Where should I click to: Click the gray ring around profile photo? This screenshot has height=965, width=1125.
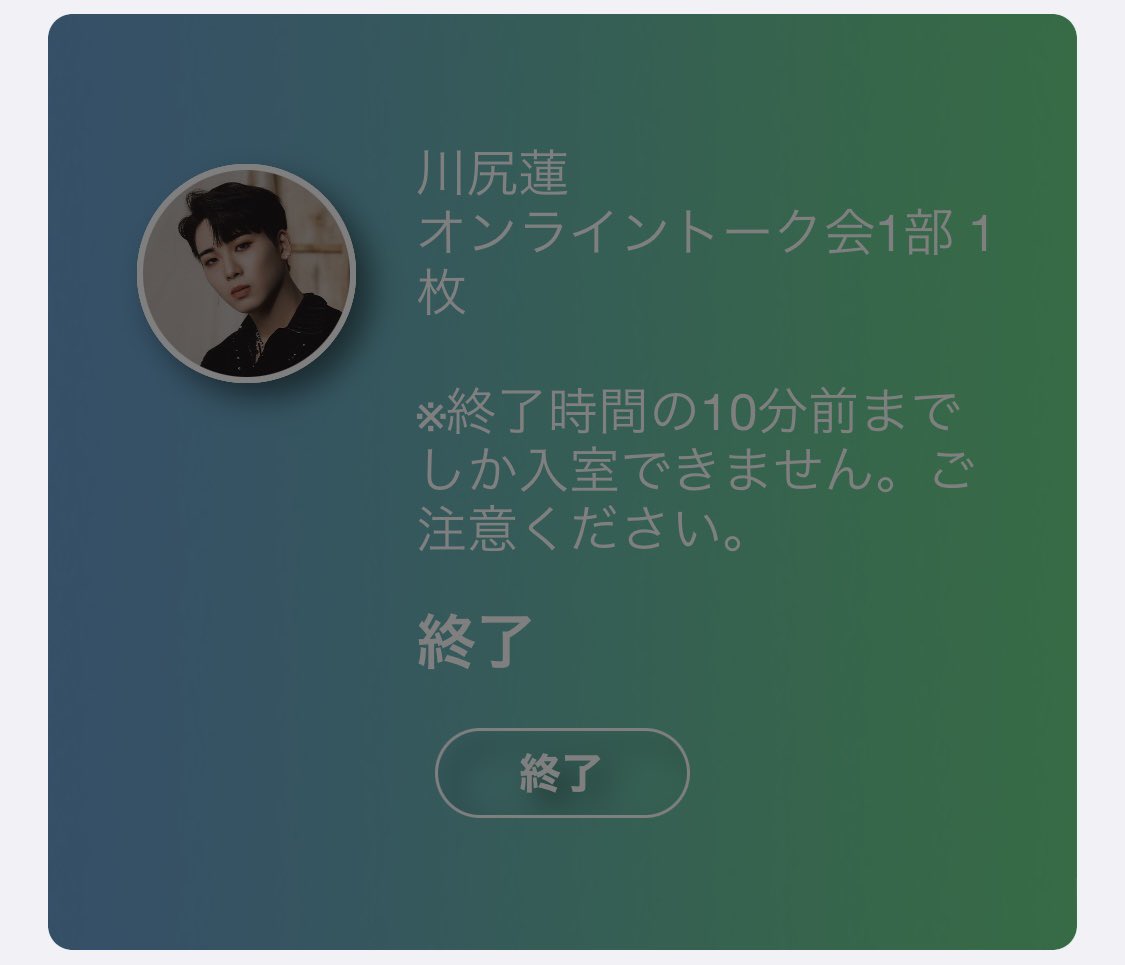pyautogui.click(x=247, y=167)
